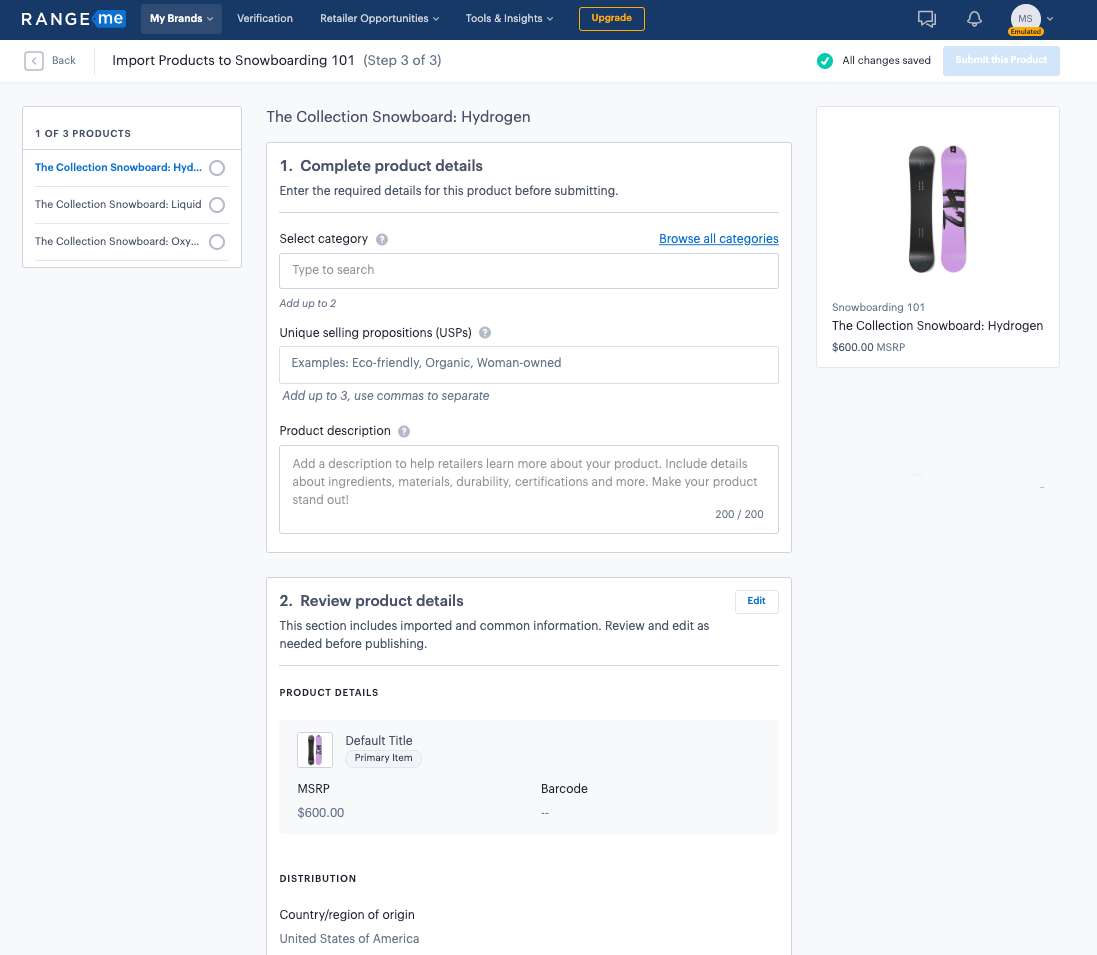The height and width of the screenshot is (955, 1097).
Task: Click help icon beside Select category
Action: [382, 240]
